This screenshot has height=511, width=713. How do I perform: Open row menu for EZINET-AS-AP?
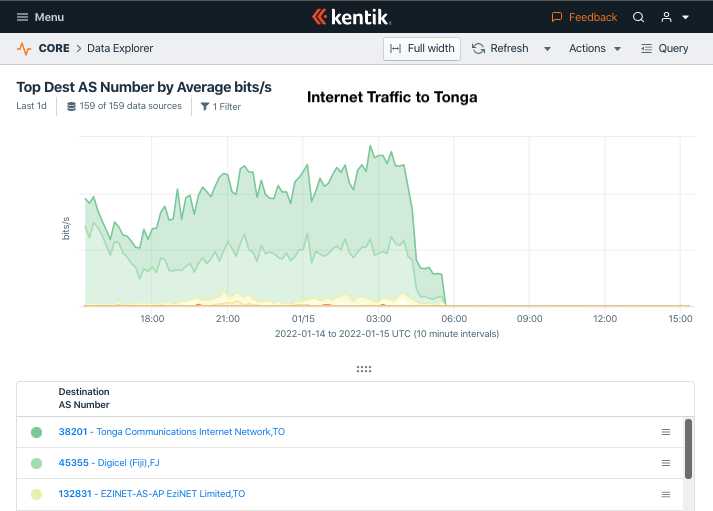(x=666, y=494)
